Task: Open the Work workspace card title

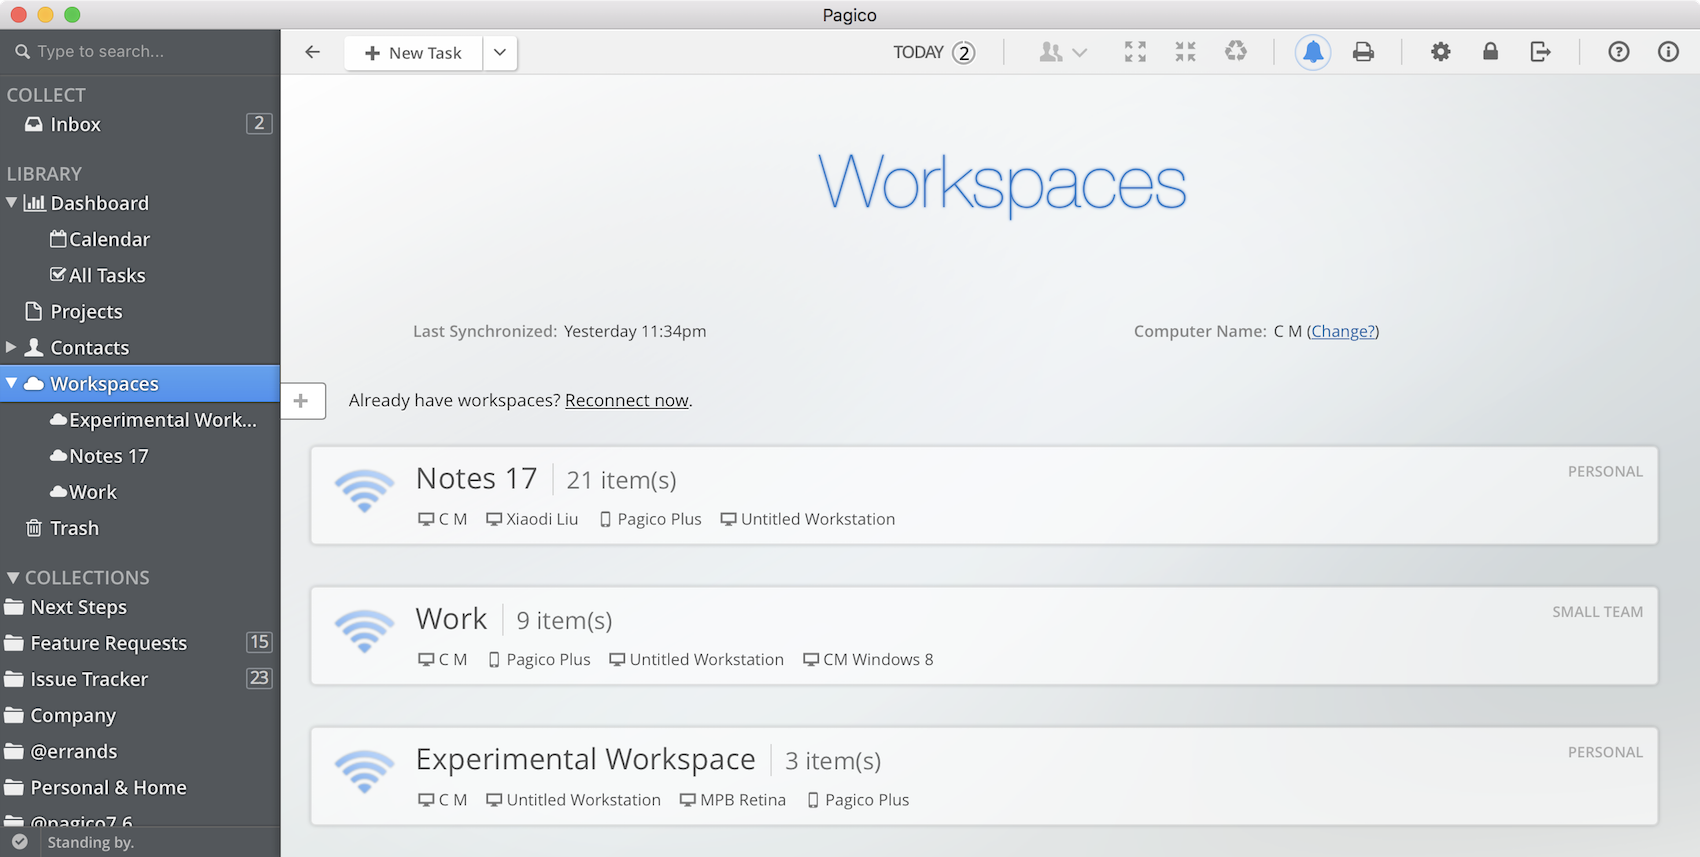Action: (x=451, y=618)
